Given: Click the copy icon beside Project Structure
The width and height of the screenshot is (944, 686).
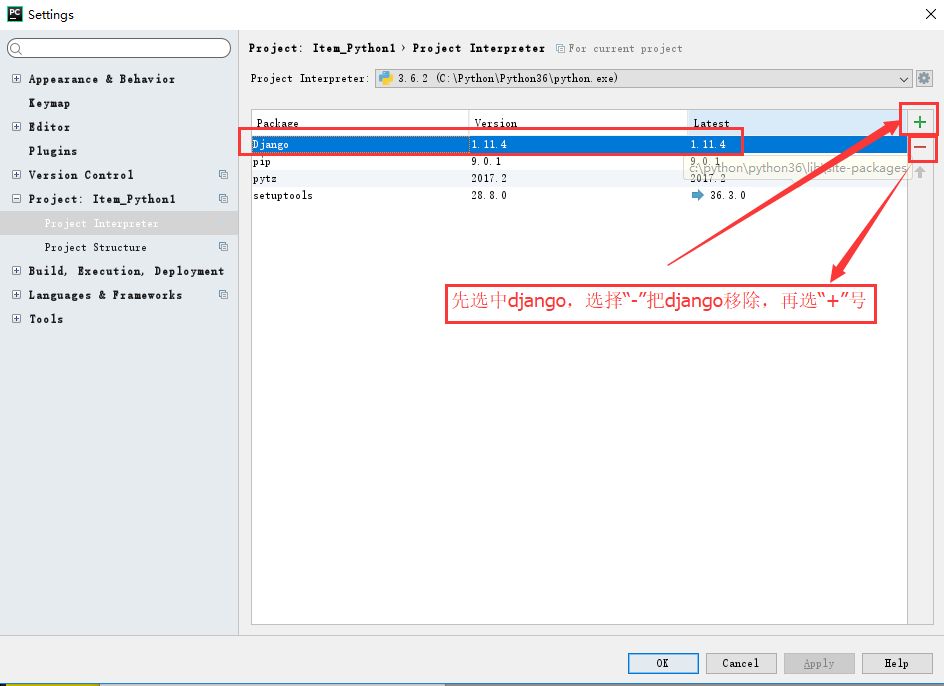Looking at the screenshot, I should tap(223, 247).
